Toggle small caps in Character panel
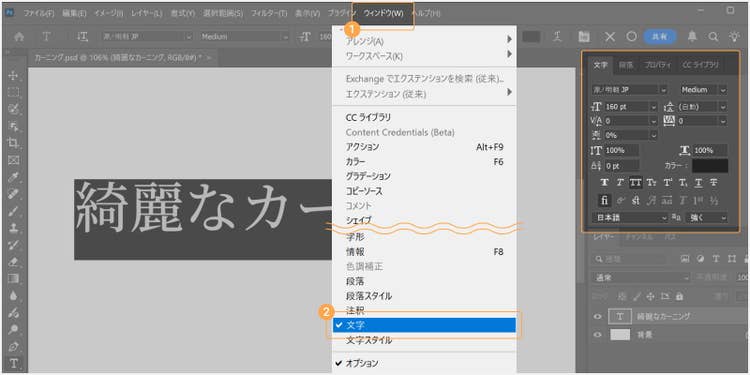The height and width of the screenshot is (375, 750). pos(651,182)
